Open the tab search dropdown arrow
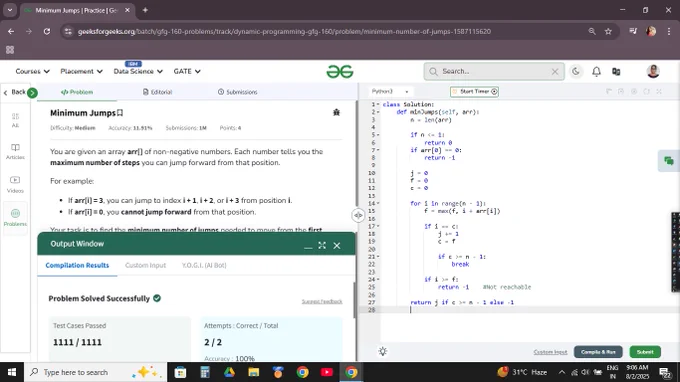Image resolution: width=680 pixels, height=382 pixels. (x=10, y=10)
